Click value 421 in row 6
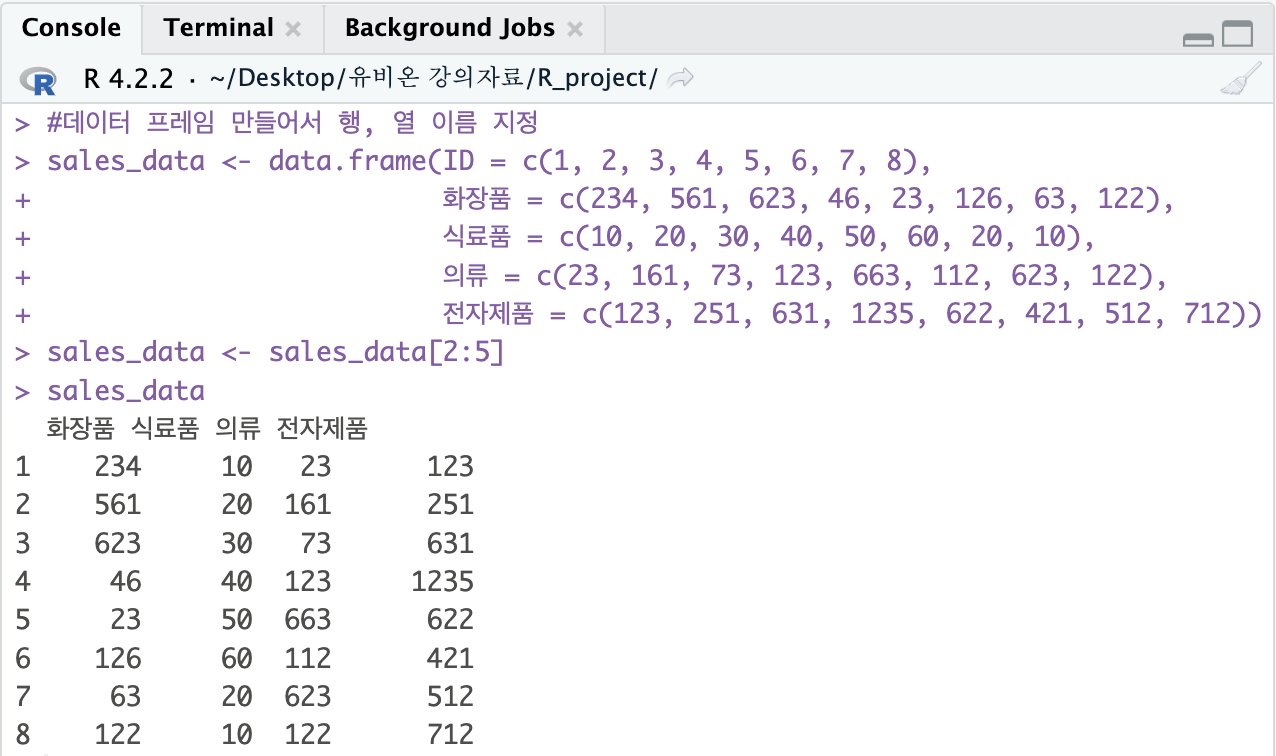 point(450,657)
